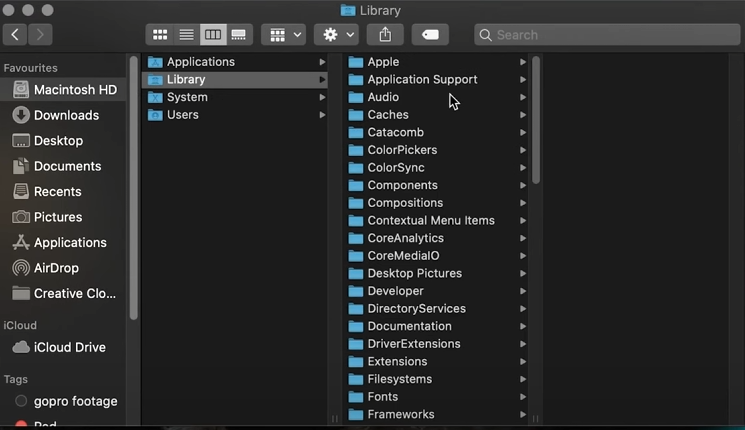The height and width of the screenshot is (430, 745).
Task: Click the sidebar Applications A-shaped icon
Action: pyautogui.click(x=21, y=242)
